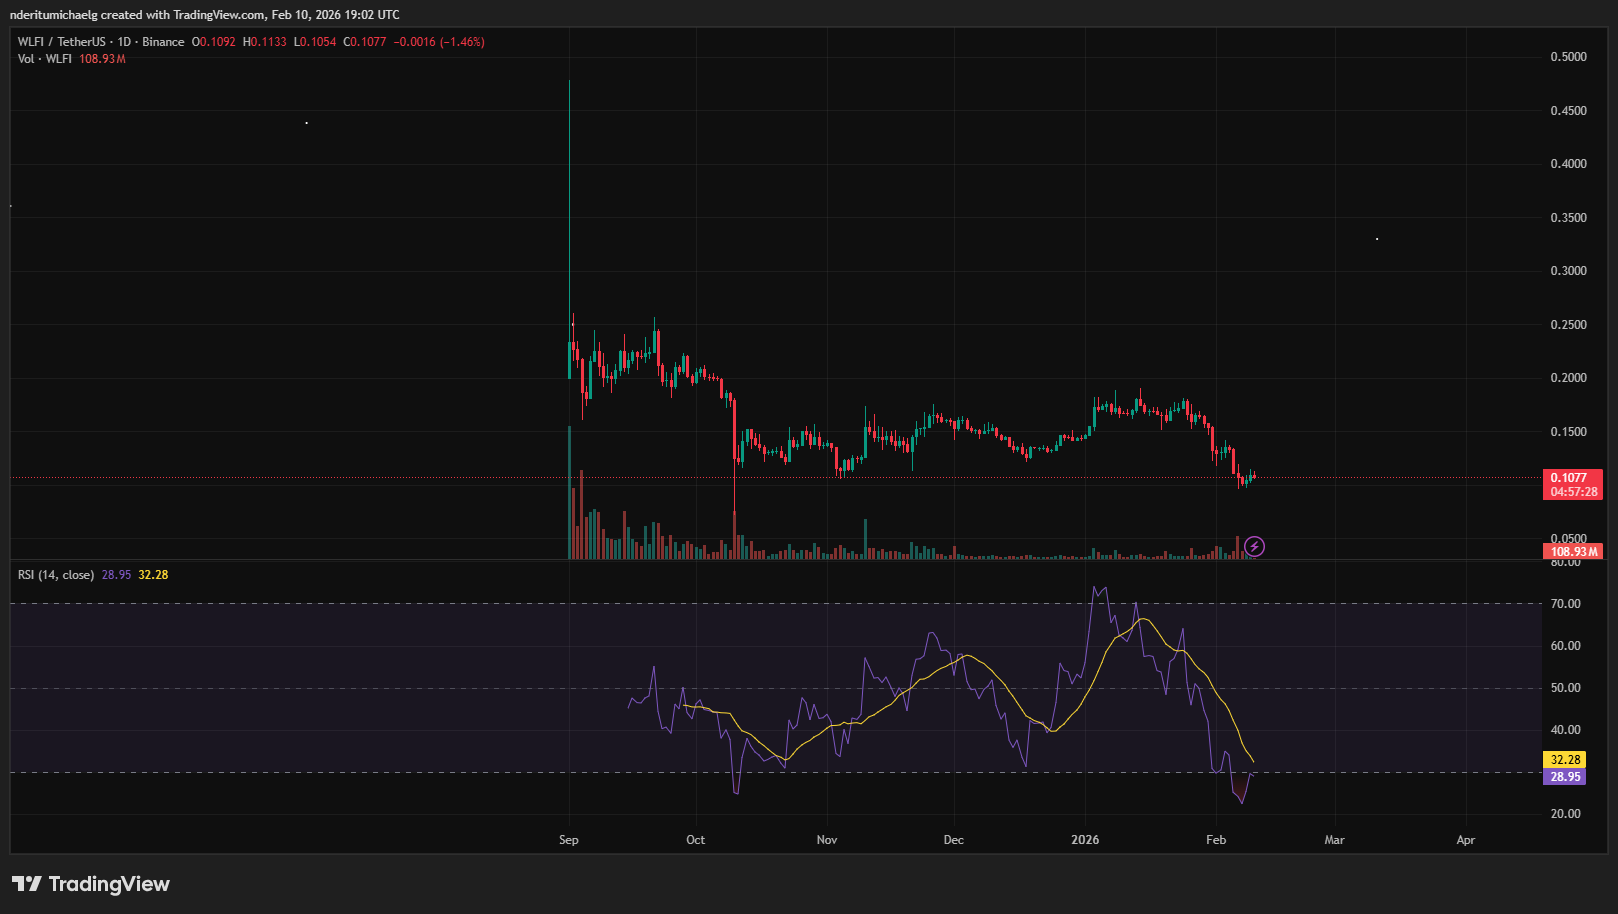Click the close value C0.1077 in legend

tap(365, 42)
